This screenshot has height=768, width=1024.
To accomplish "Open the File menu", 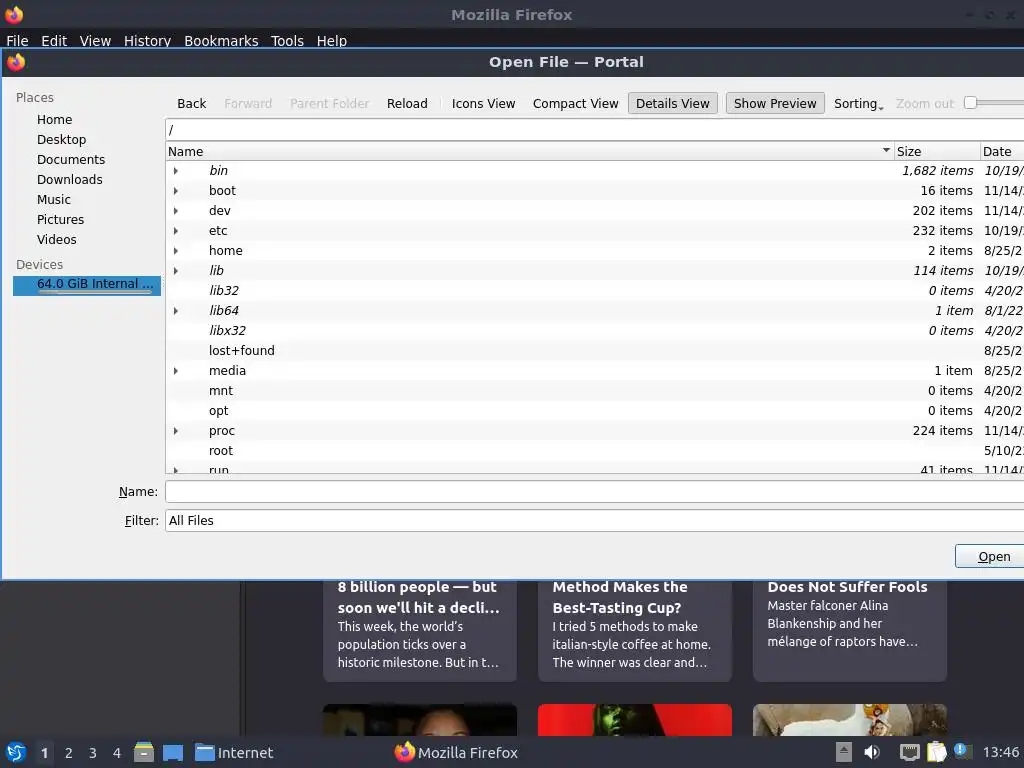I will tap(18, 40).
